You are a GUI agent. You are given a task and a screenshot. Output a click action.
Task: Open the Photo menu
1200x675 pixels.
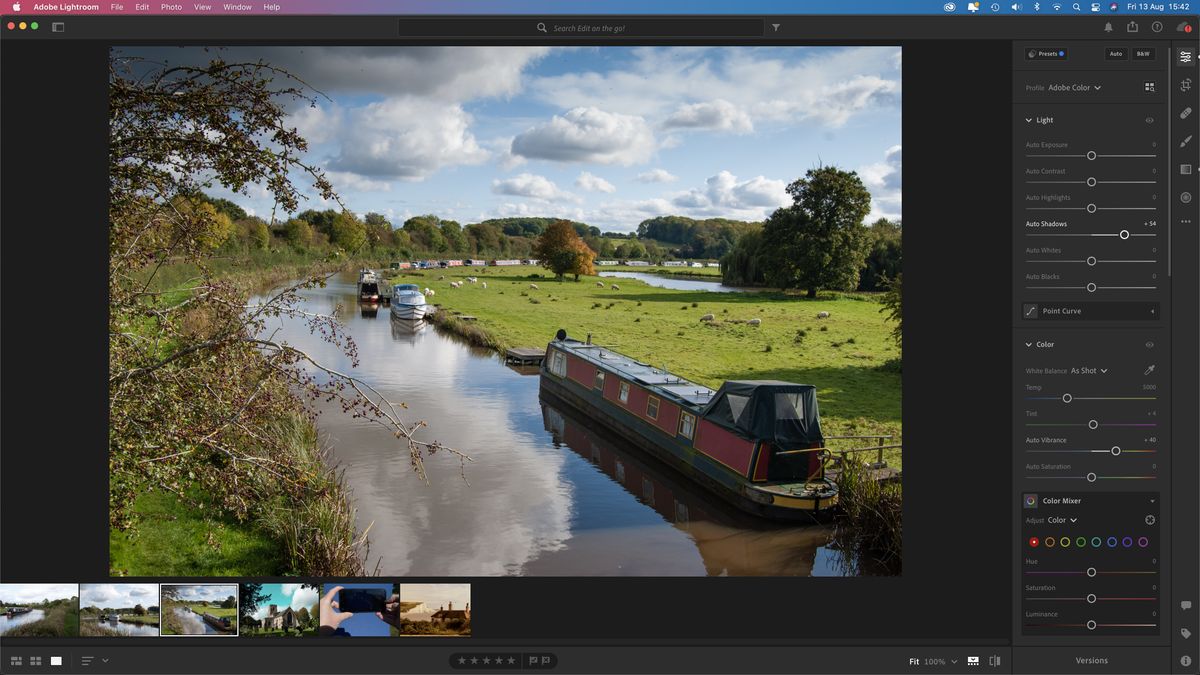170,7
